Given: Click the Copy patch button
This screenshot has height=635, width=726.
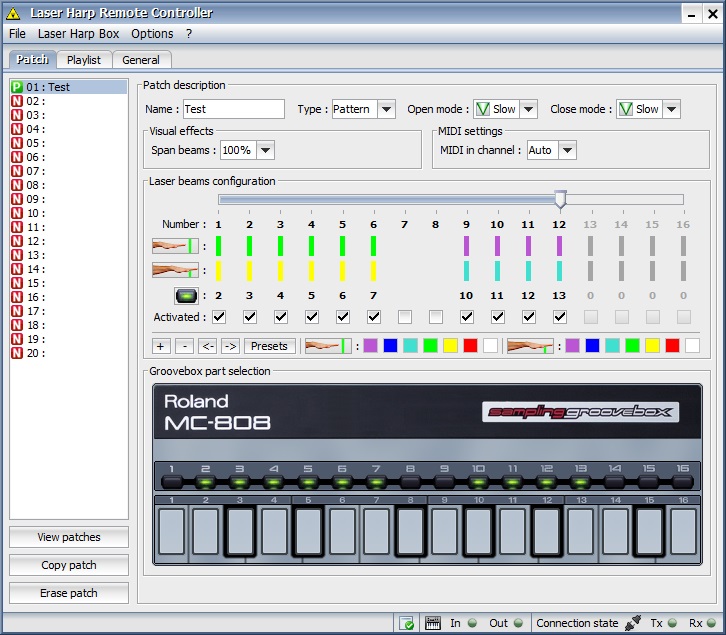Looking at the screenshot, I should (69, 565).
